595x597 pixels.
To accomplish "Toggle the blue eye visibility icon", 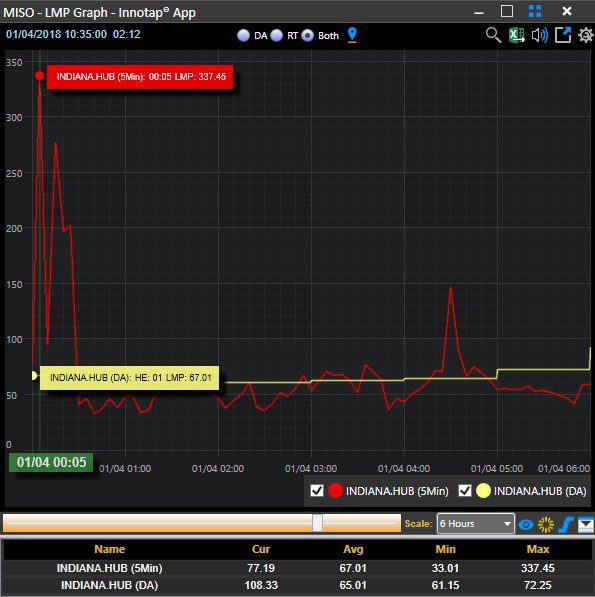I will click(x=526, y=525).
